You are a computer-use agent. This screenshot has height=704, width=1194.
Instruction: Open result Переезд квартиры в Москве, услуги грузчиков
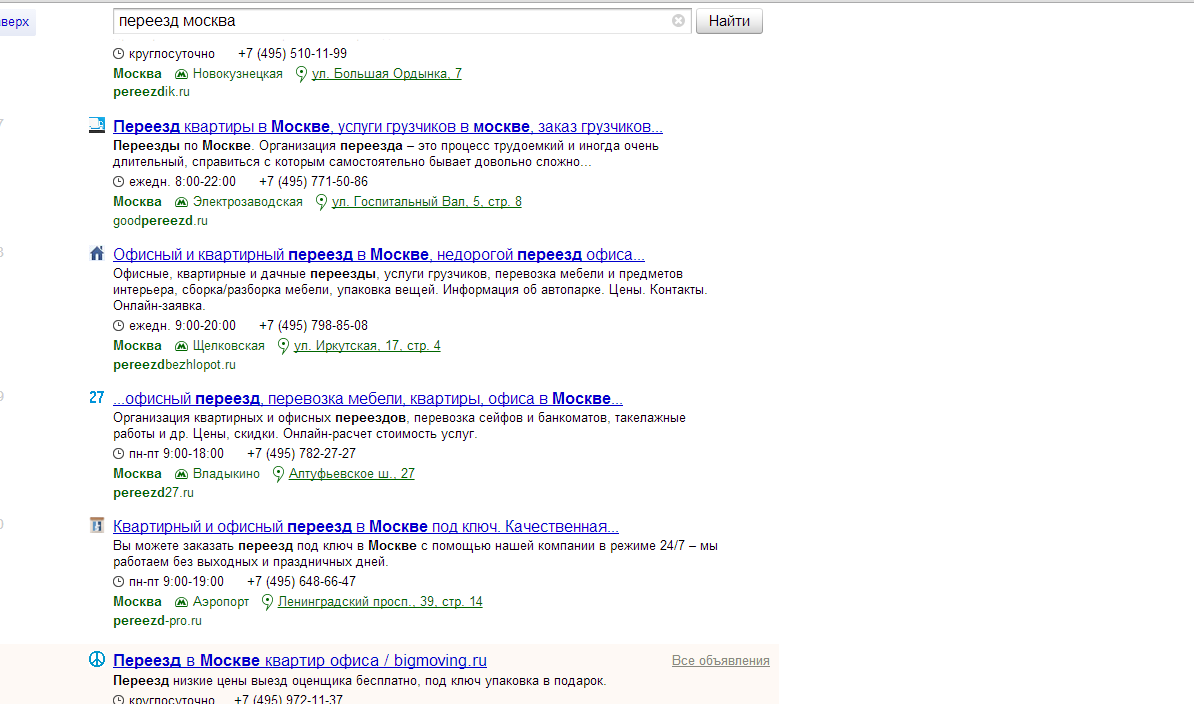click(x=388, y=126)
